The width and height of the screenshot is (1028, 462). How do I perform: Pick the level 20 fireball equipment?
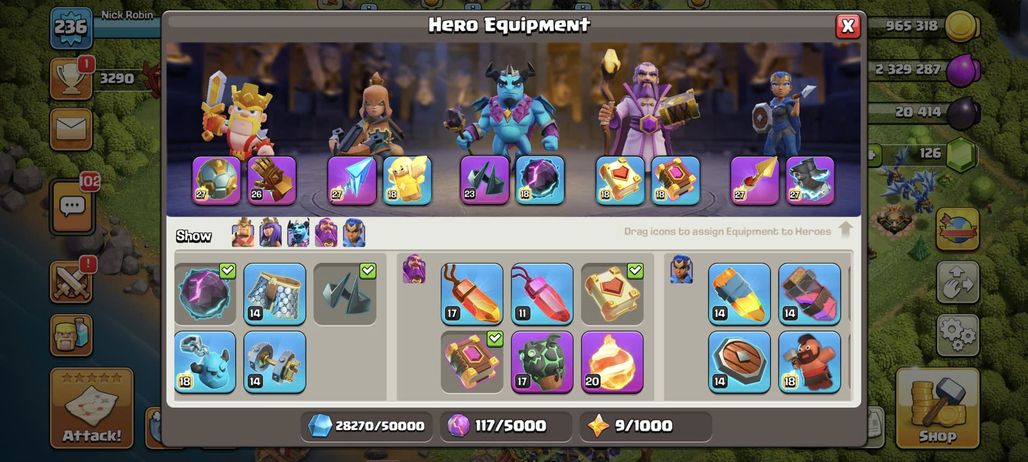coord(612,362)
